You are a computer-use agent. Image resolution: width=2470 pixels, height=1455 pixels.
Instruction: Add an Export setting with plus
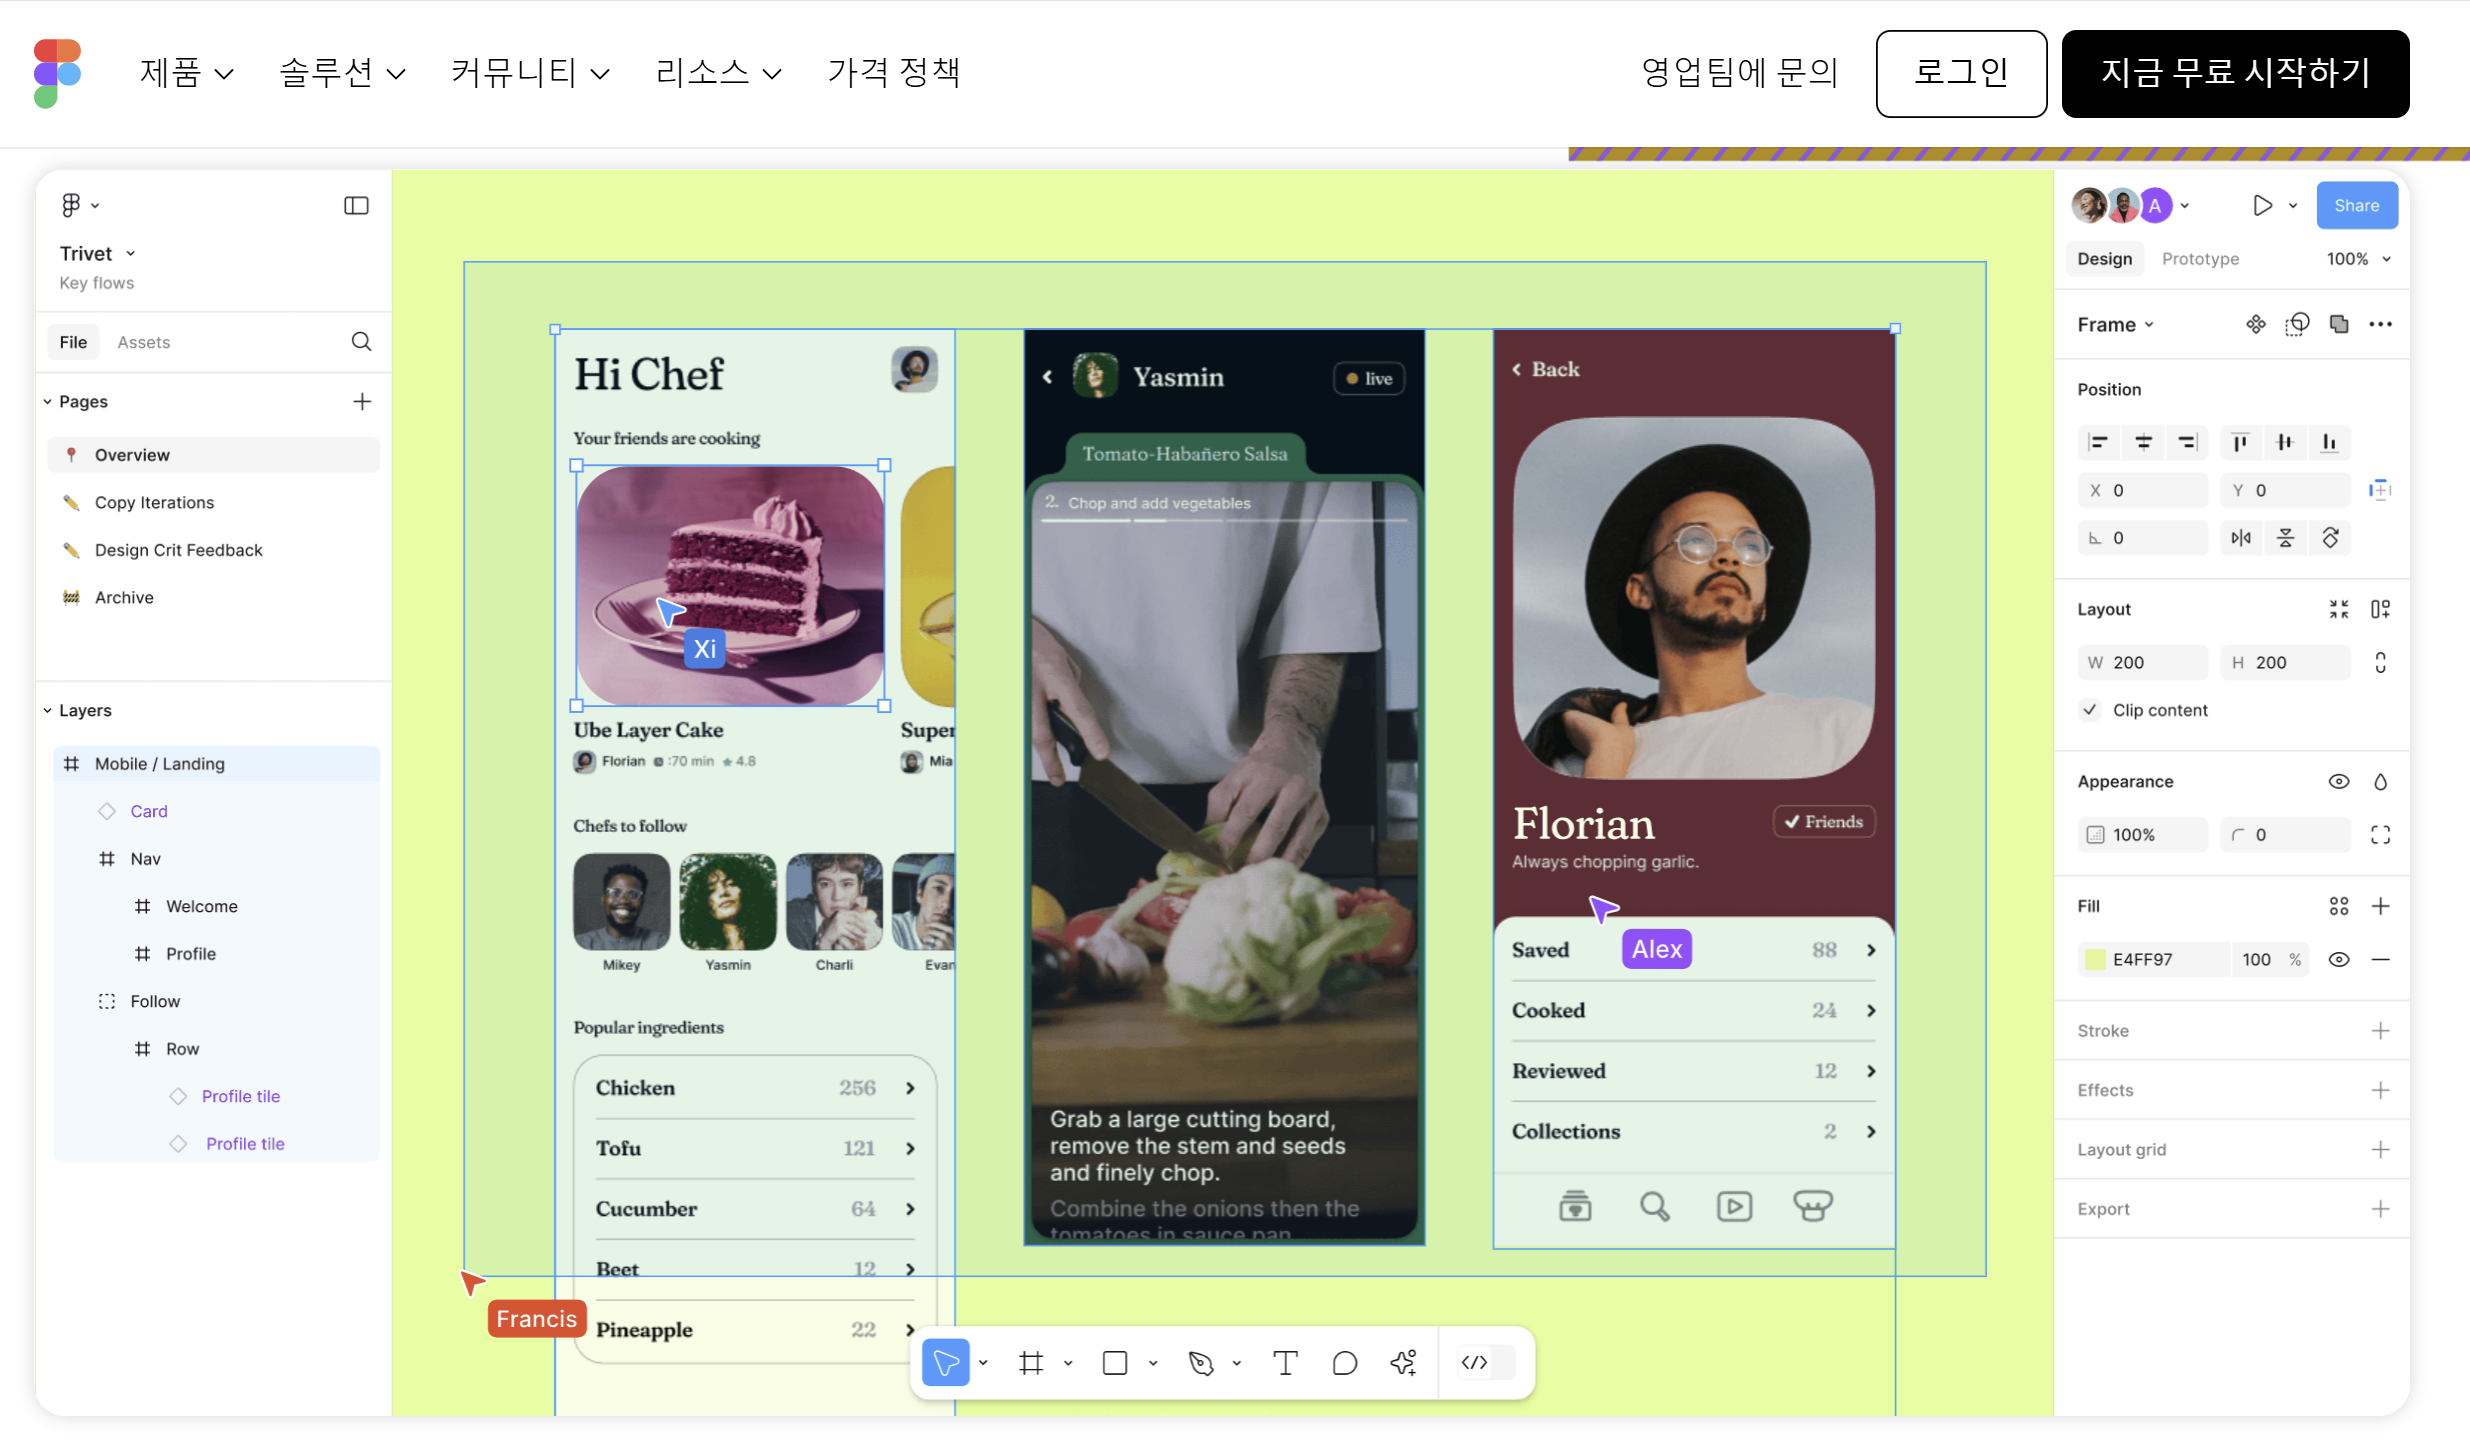(x=2381, y=1209)
